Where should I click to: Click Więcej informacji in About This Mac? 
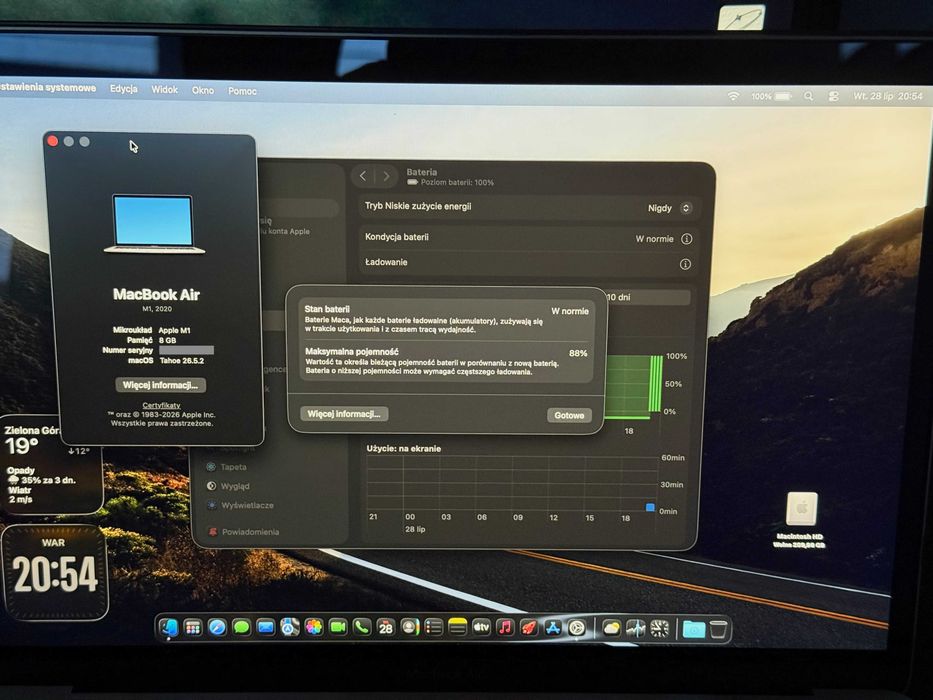(161, 385)
